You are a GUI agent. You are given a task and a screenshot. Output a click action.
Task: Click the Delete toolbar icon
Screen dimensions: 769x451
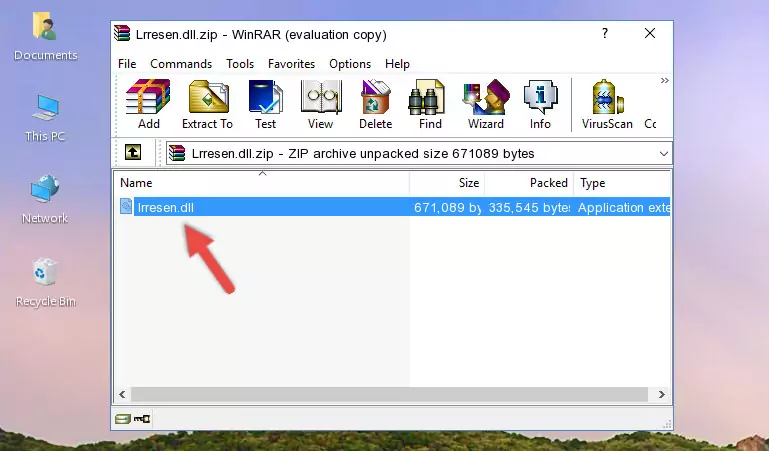point(376,105)
